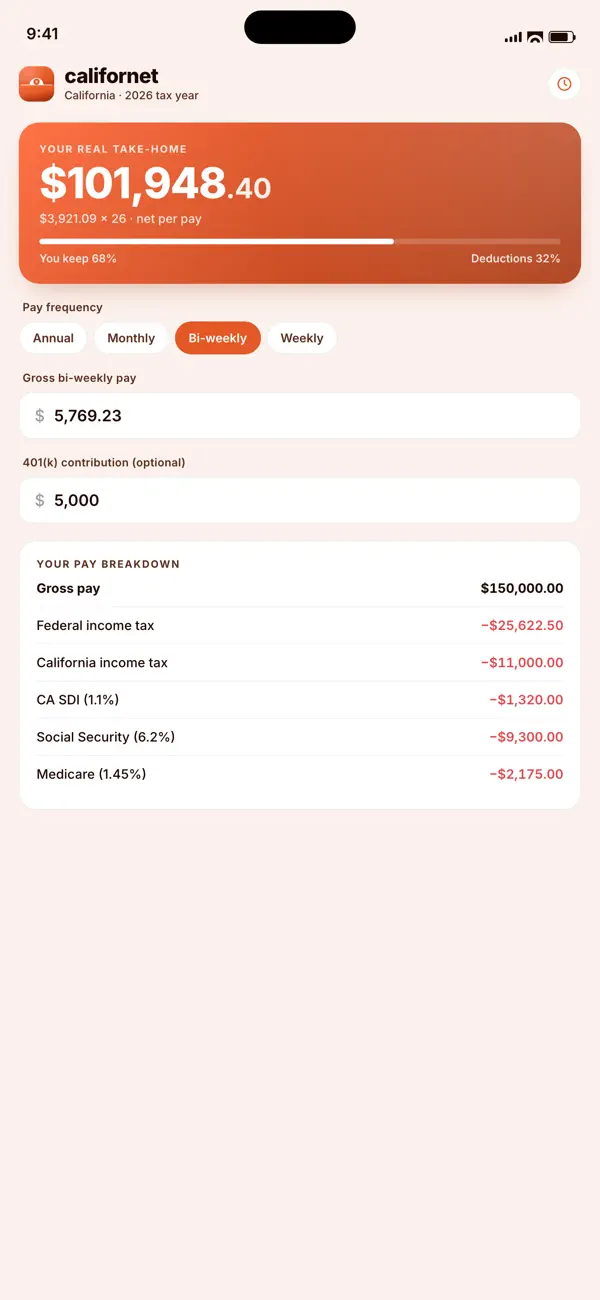Open history via the clock icon
This screenshot has height=1300, width=600.
564,84
